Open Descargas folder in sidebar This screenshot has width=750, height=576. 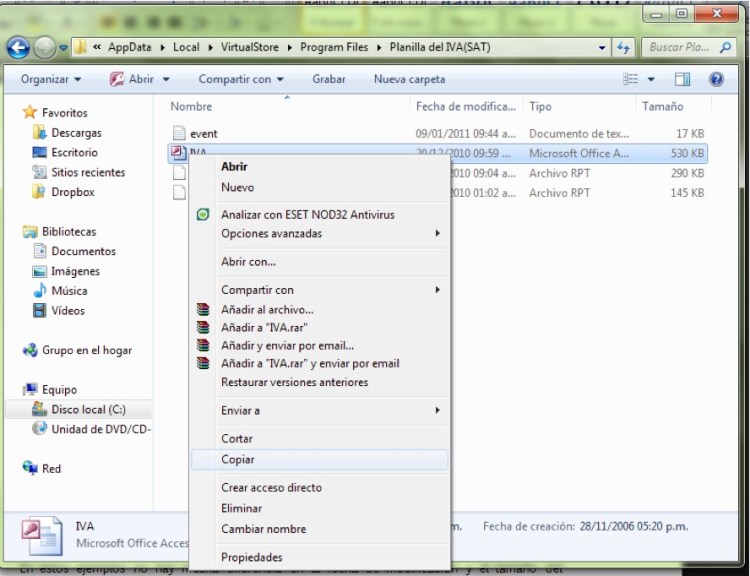(x=76, y=133)
